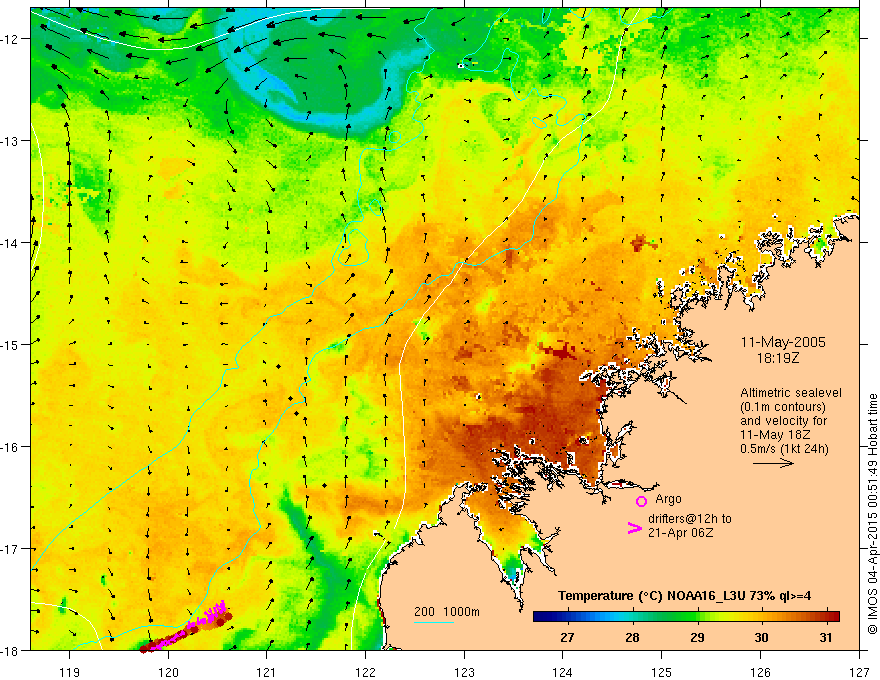The image size is (880, 680).
Task: Click the '121' longitude axis label
Action: pos(267,672)
